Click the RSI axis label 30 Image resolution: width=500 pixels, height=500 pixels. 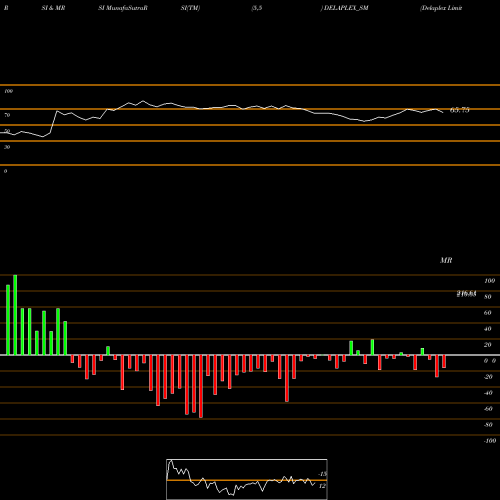tap(7, 147)
